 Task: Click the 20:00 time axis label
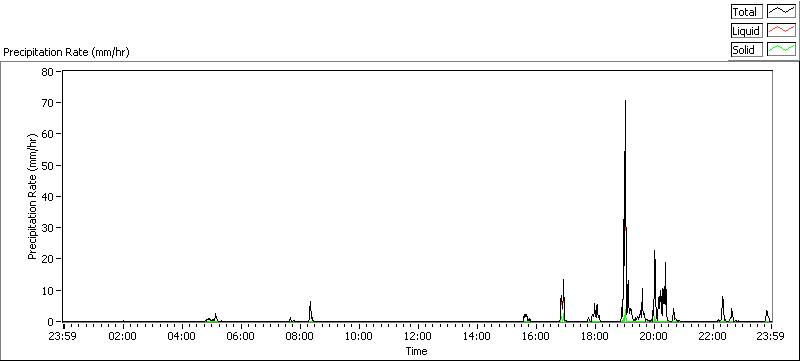click(654, 336)
